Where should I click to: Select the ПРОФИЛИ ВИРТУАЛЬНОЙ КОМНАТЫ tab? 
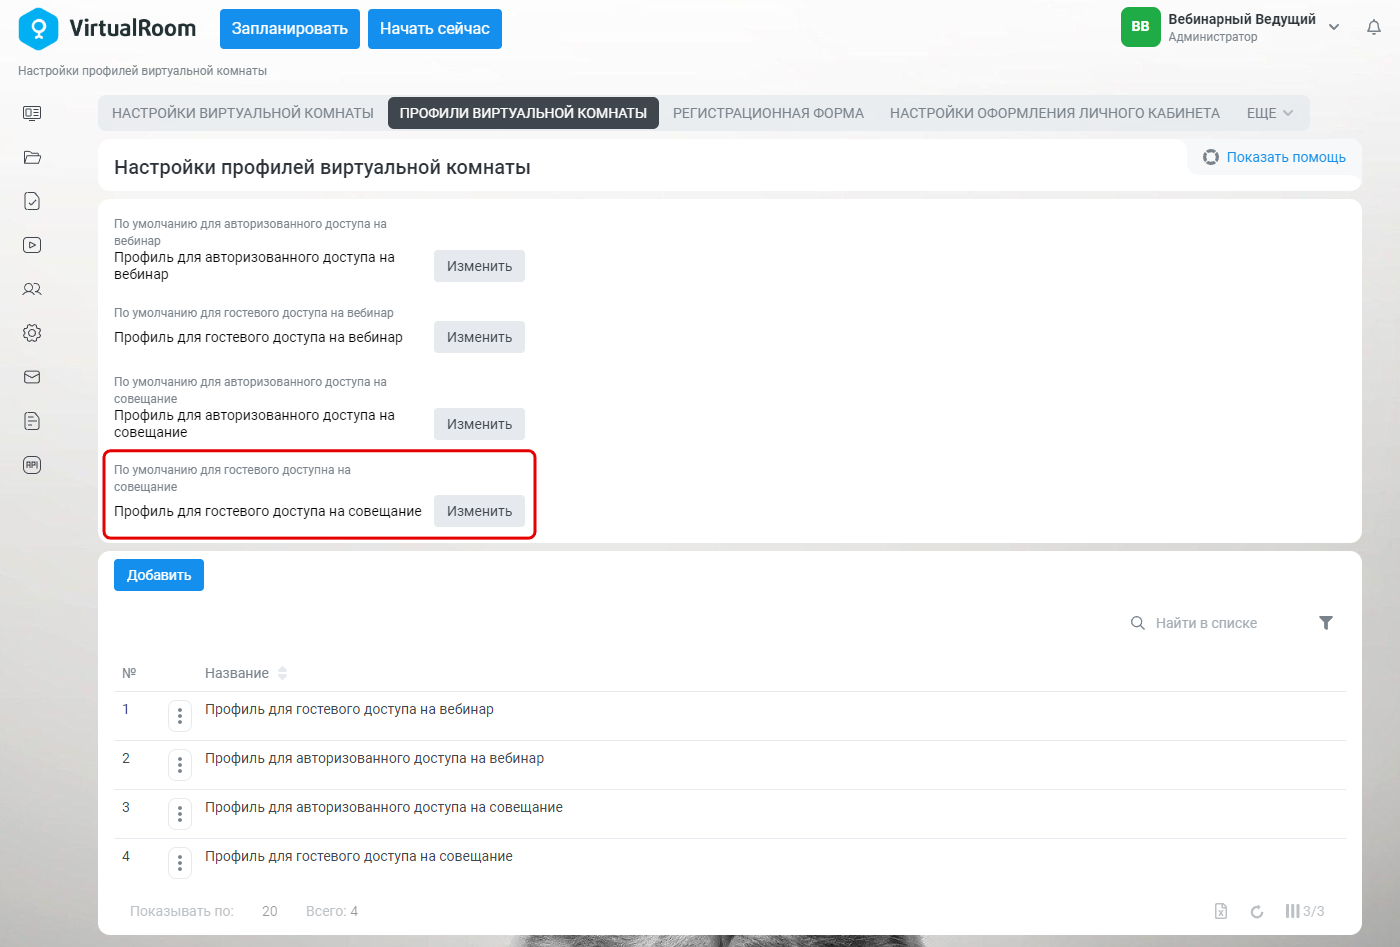pyautogui.click(x=523, y=113)
